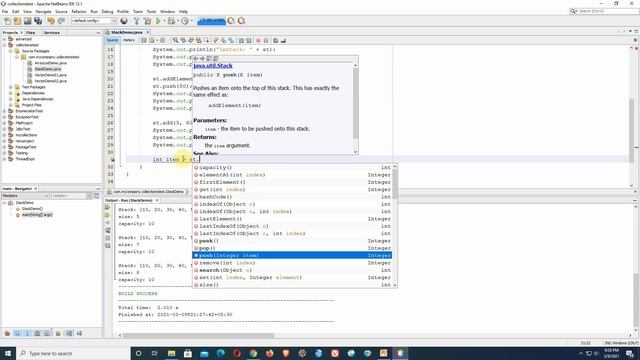This screenshot has height=360, width=640.
Task: Select ArrayListDemo.java in the Projects tree
Action: pos(50,63)
